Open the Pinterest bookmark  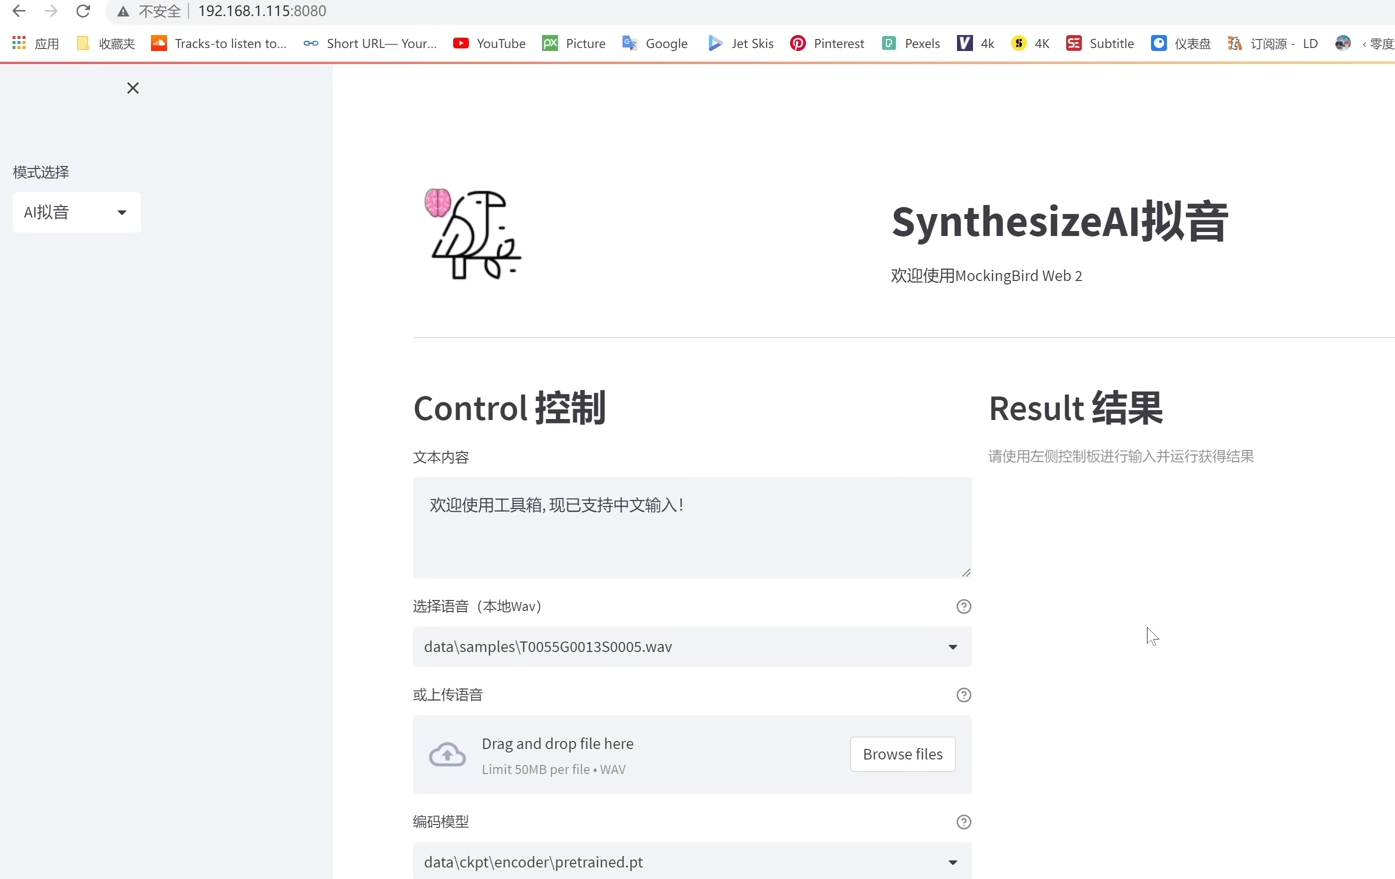827,43
